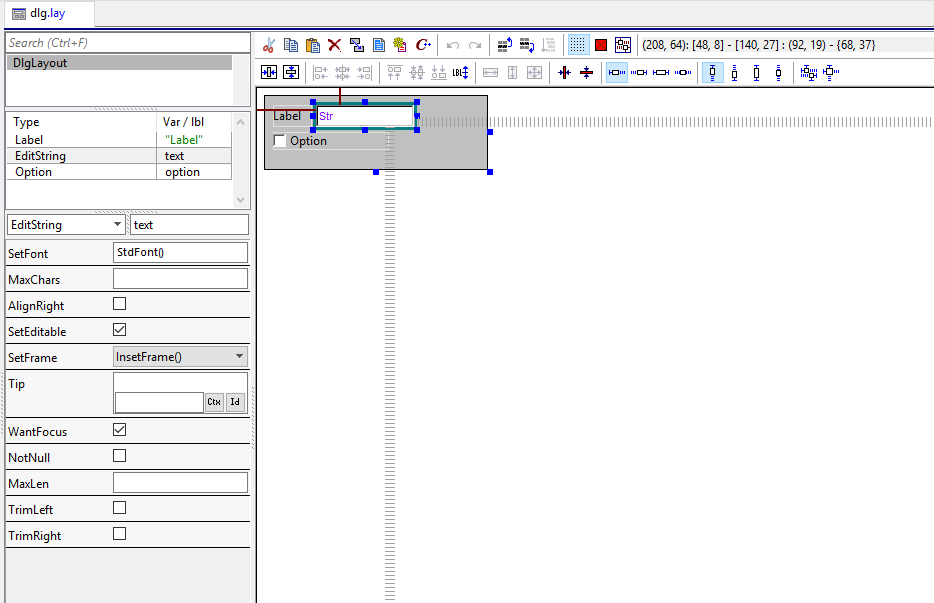Image resolution: width=934 pixels, height=603 pixels.
Task: Select DlgLayout in the layout list
Action: point(118,63)
